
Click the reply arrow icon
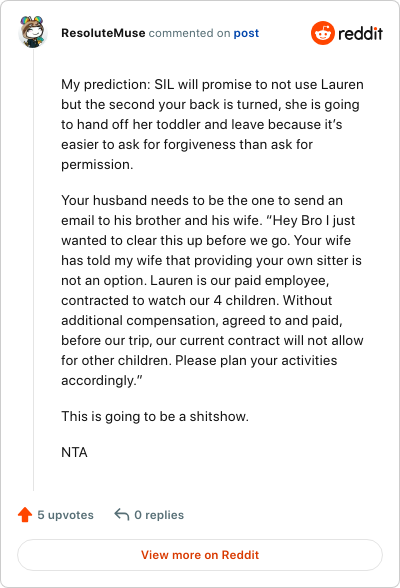pyautogui.click(x=122, y=514)
